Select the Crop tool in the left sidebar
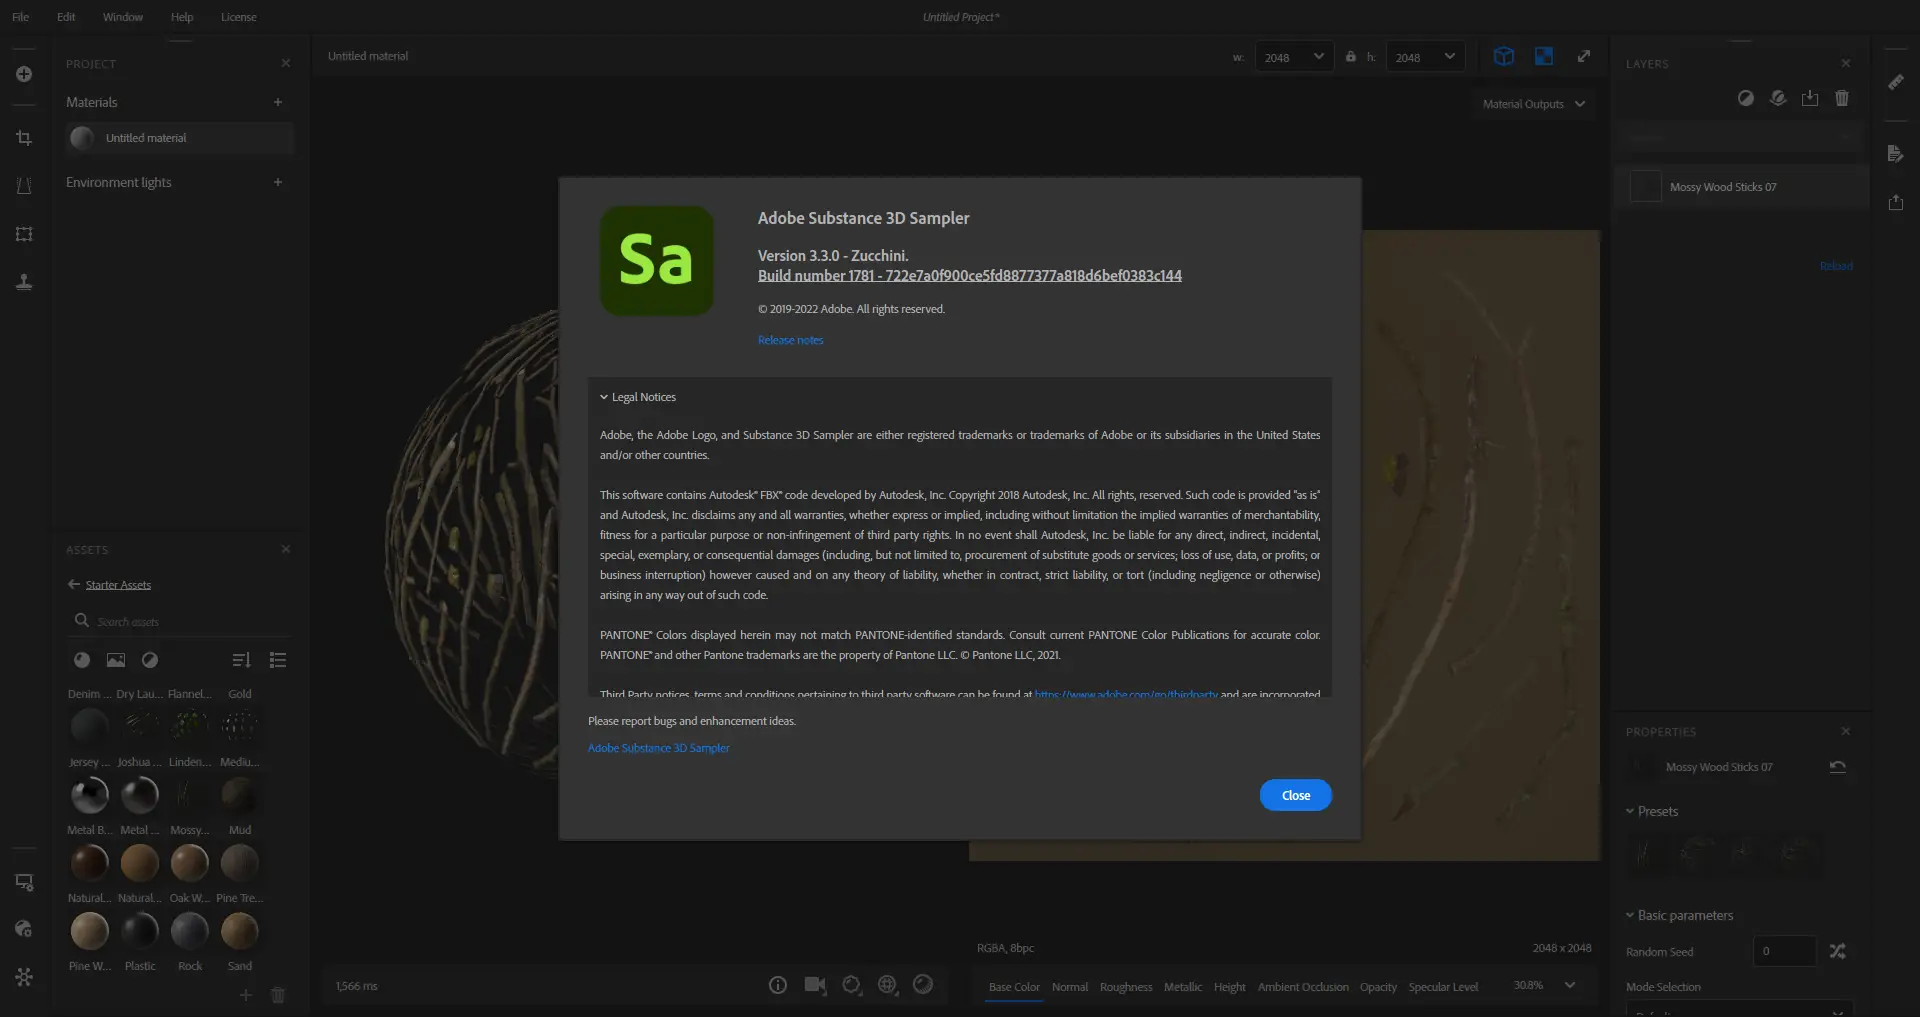This screenshot has width=1920, height=1017. pos(24,138)
